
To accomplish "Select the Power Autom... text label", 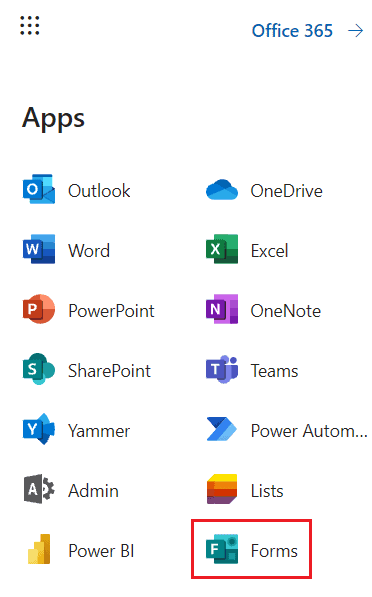I will coord(309,431).
